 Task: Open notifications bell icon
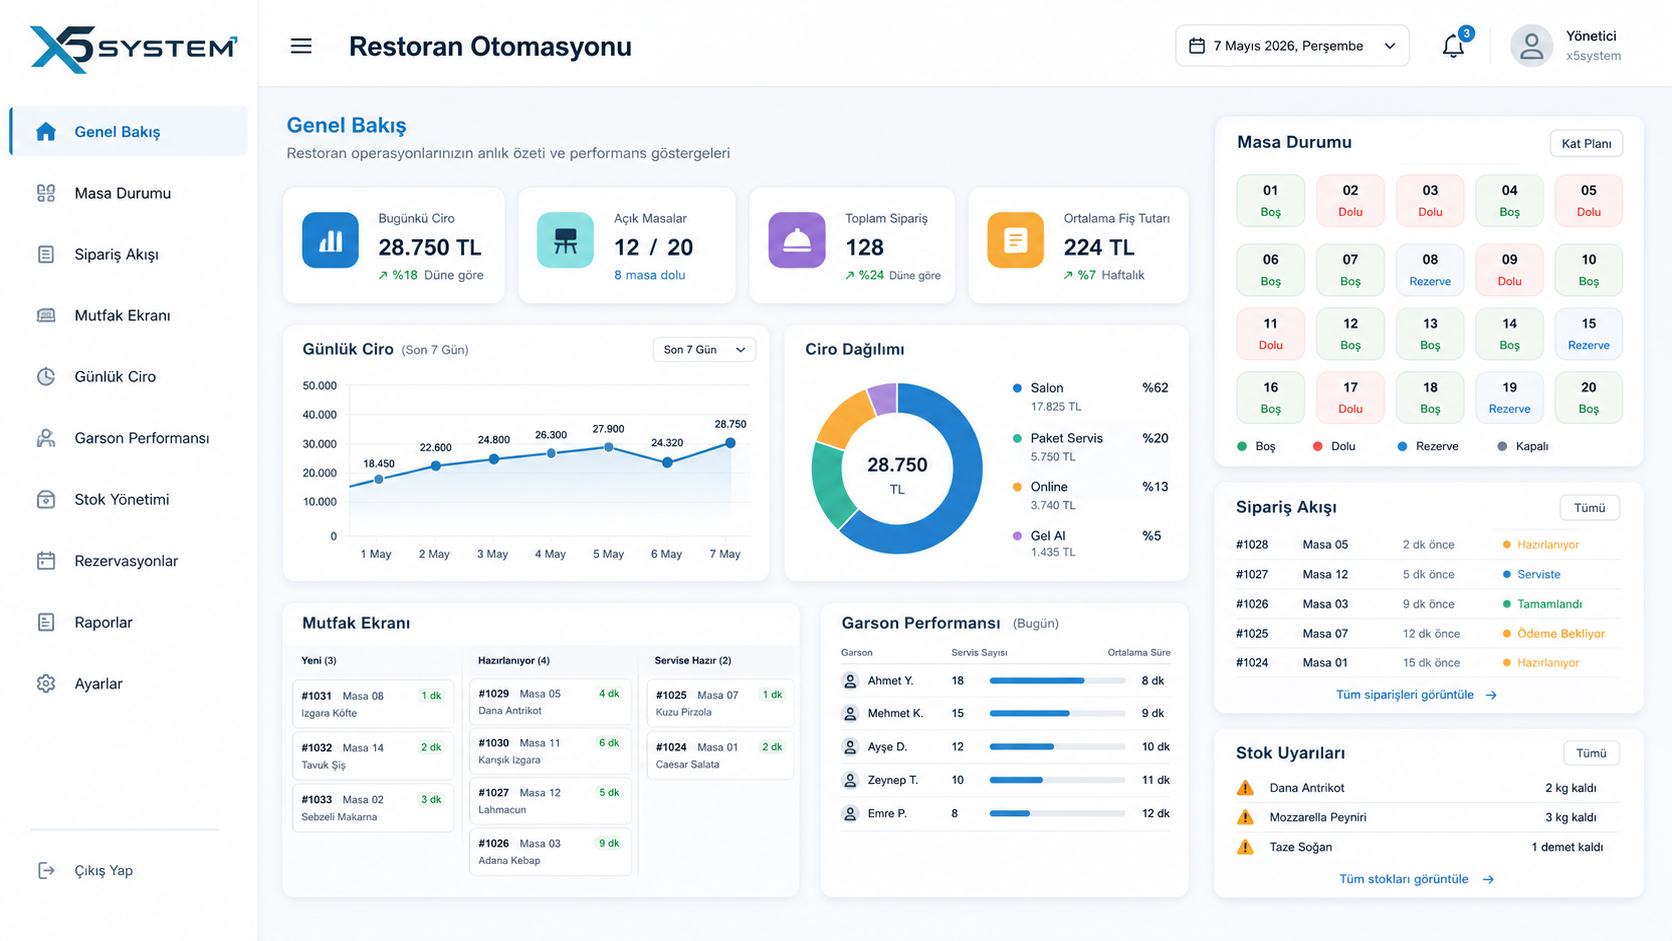click(1453, 46)
